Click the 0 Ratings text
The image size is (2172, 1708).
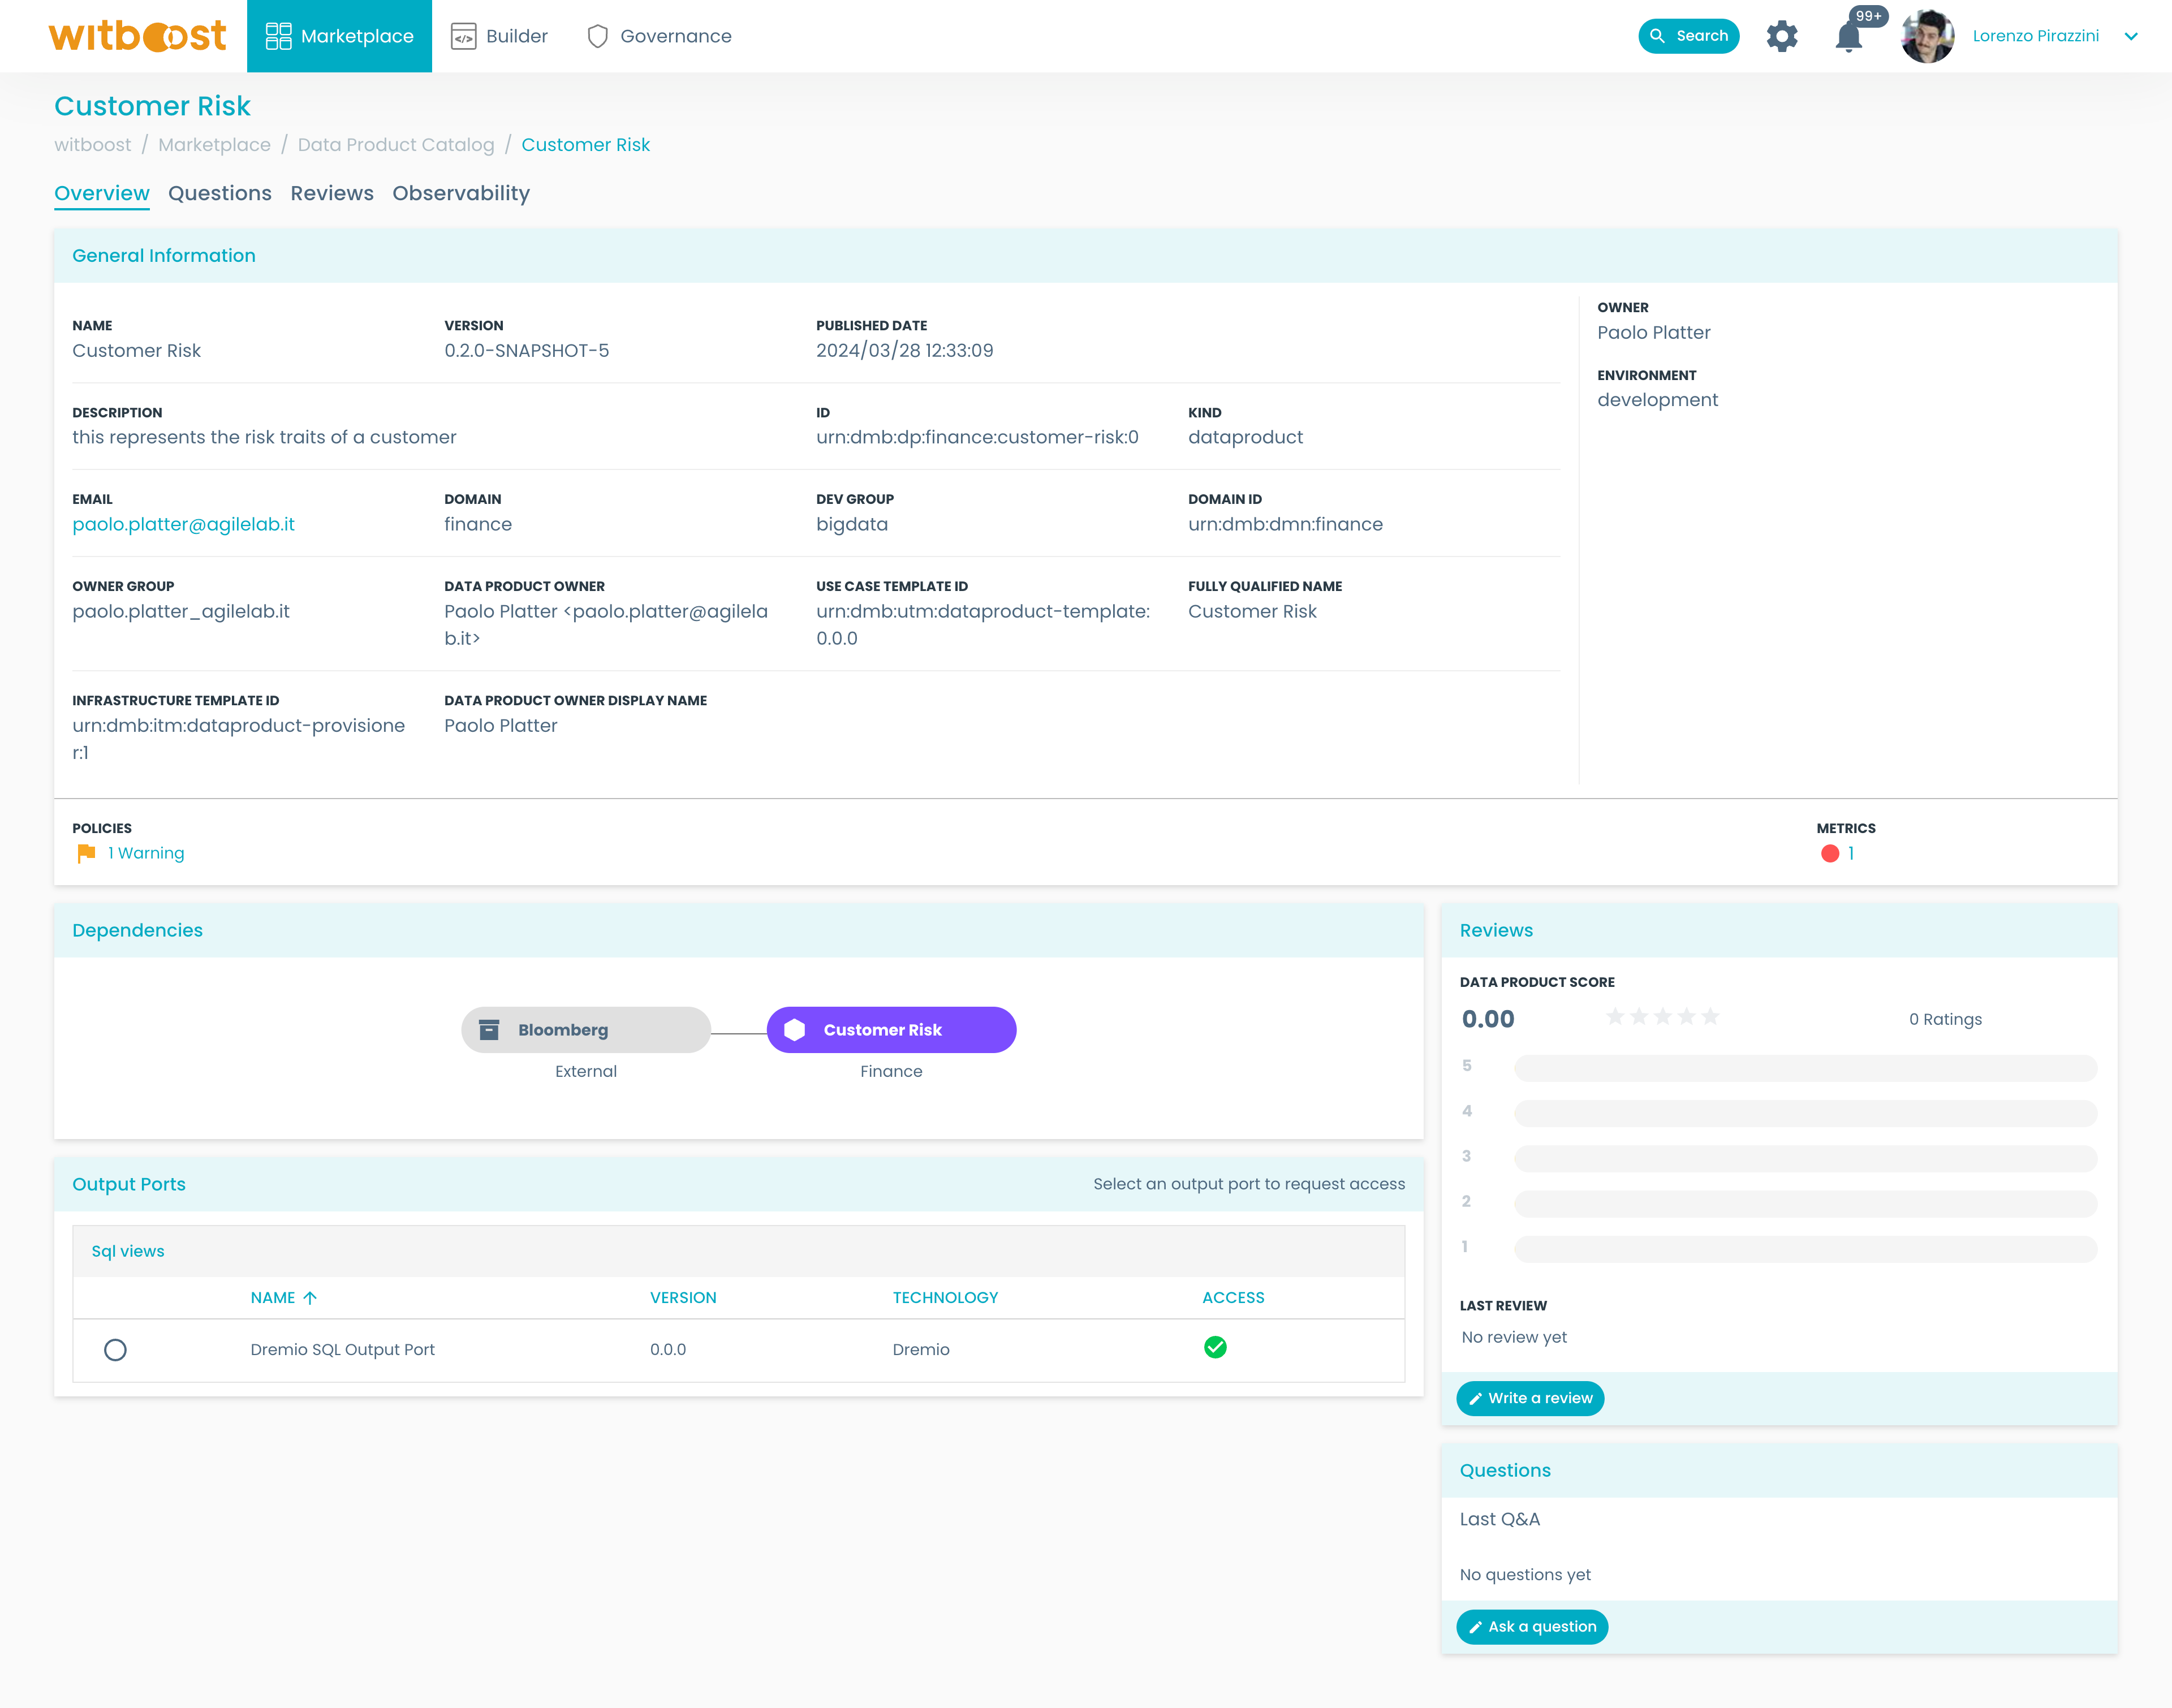(x=1945, y=1019)
